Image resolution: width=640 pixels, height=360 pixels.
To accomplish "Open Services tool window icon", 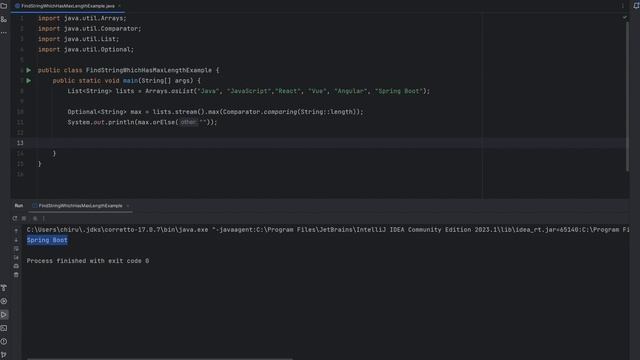I will coord(4,301).
